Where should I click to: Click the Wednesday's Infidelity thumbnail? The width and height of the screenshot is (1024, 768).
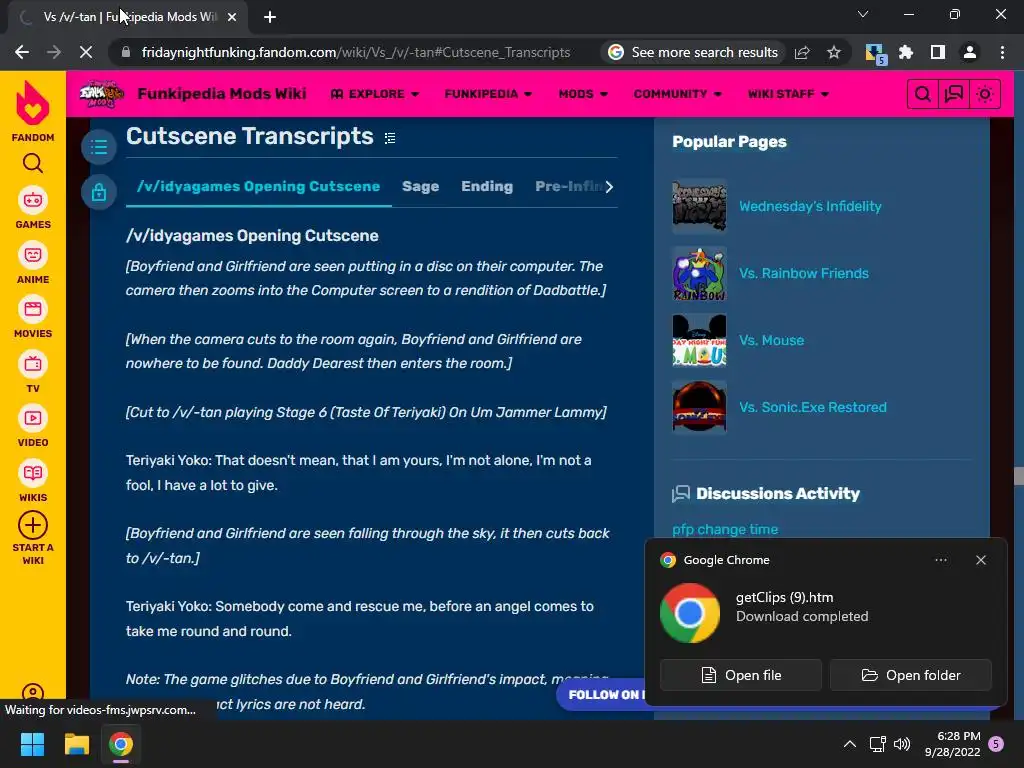click(x=699, y=206)
